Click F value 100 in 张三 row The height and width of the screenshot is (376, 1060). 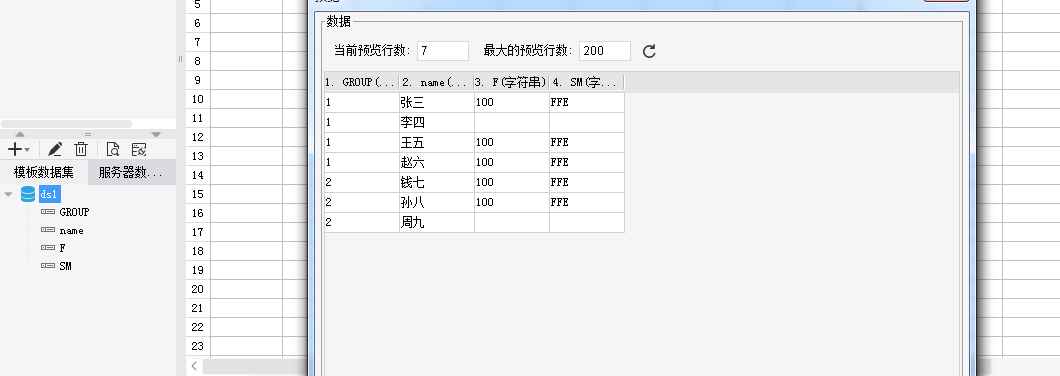click(512, 103)
